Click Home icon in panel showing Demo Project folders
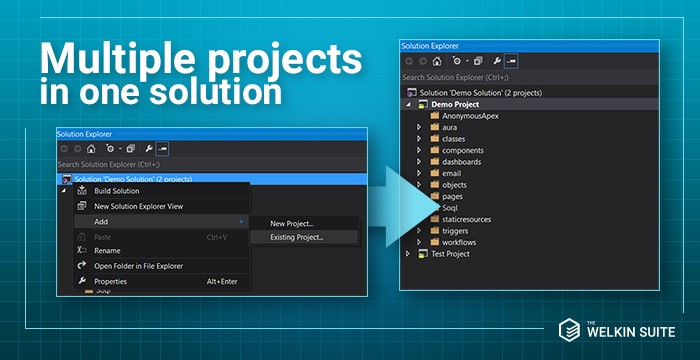 pos(437,61)
